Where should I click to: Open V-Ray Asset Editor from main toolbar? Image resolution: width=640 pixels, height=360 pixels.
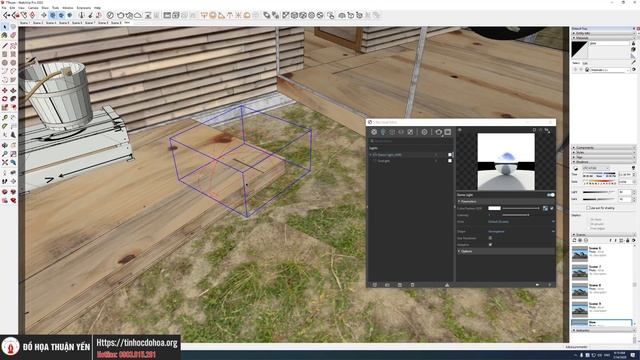tap(110, 15)
